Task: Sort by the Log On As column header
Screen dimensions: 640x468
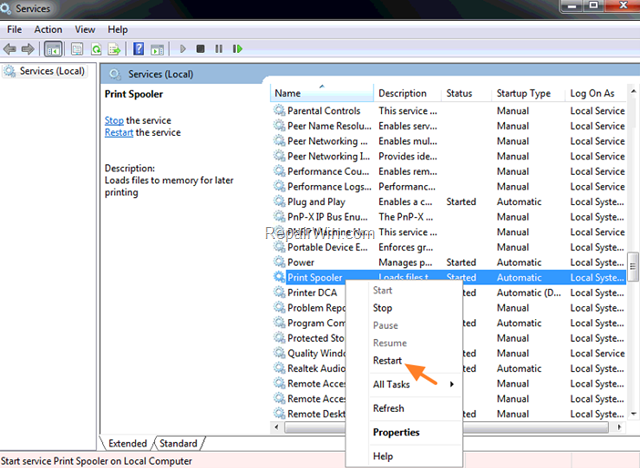Action: (595, 93)
